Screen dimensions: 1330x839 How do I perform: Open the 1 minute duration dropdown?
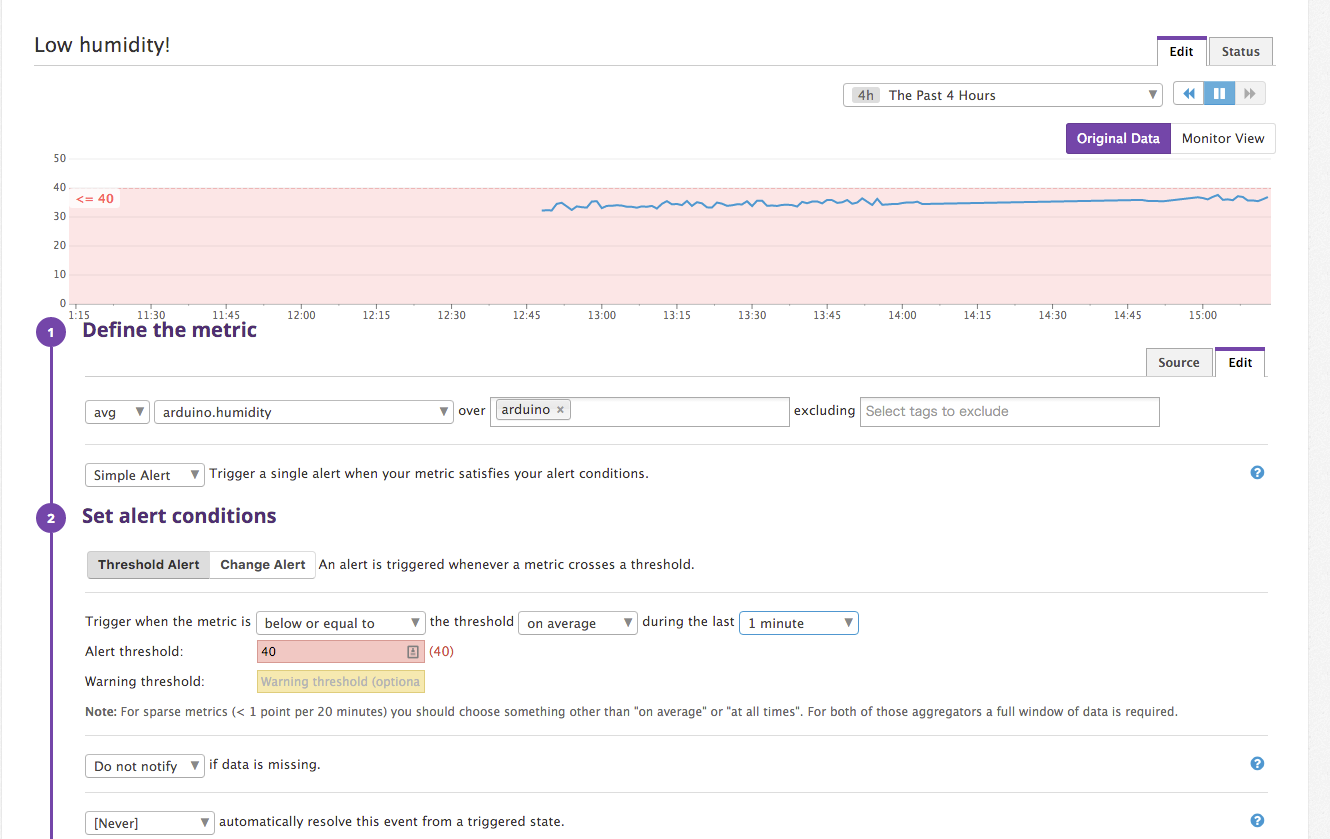tap(798, 623)
